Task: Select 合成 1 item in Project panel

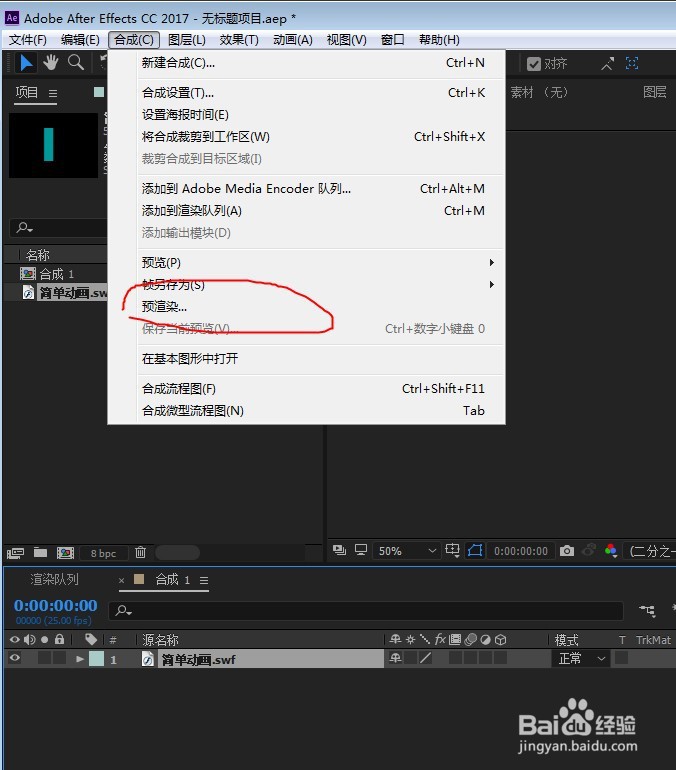Action: point(55,274)
